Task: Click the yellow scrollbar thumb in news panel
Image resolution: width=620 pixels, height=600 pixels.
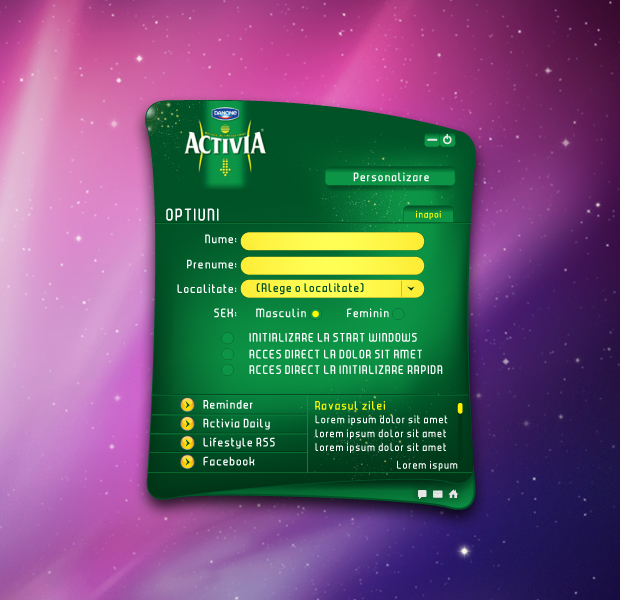Action: pos(460,408)
